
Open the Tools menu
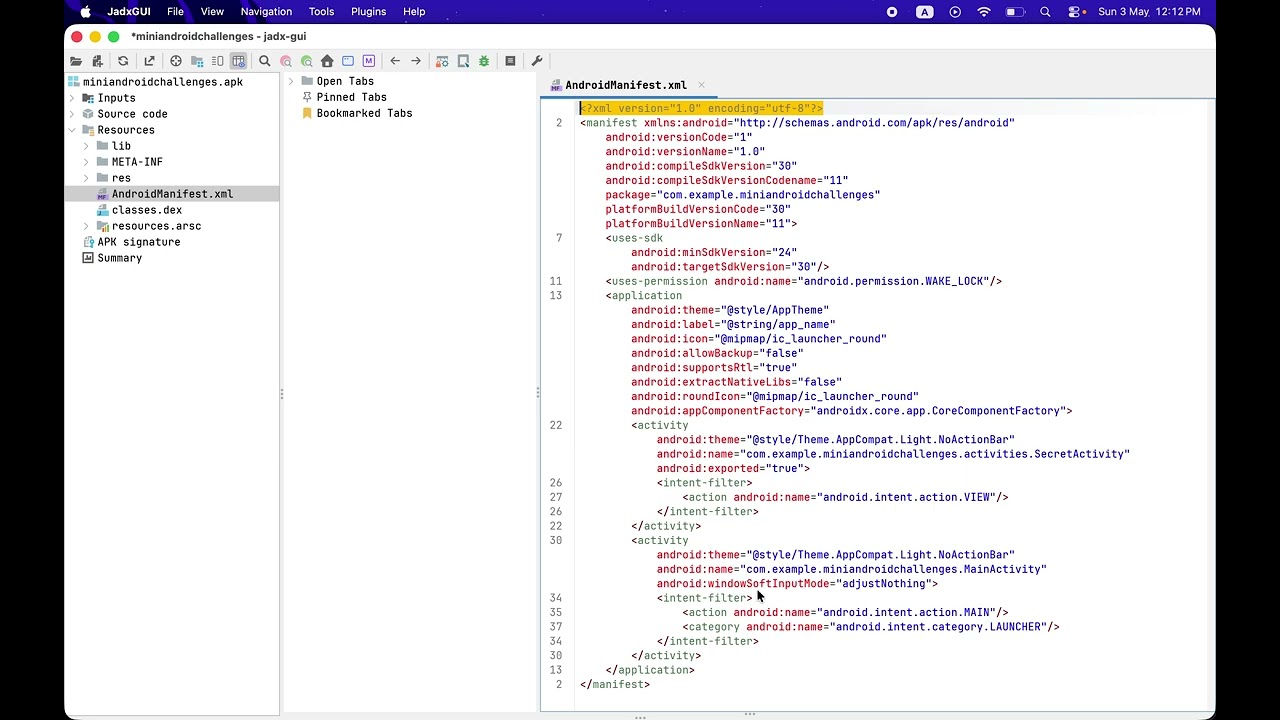pyautogui.click(x=321, y=12)
